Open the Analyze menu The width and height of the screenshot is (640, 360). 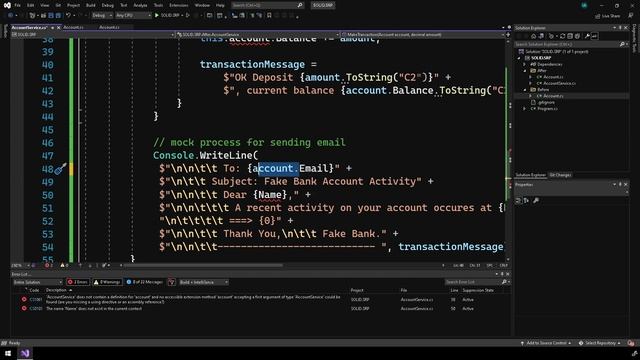click(x=140, y=5)
